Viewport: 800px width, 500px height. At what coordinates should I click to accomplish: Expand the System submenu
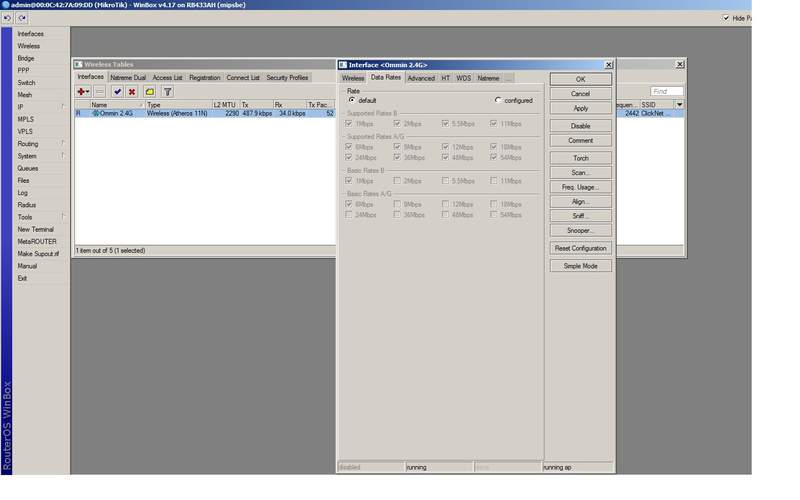pyautogui.click(x=63, y=156)
